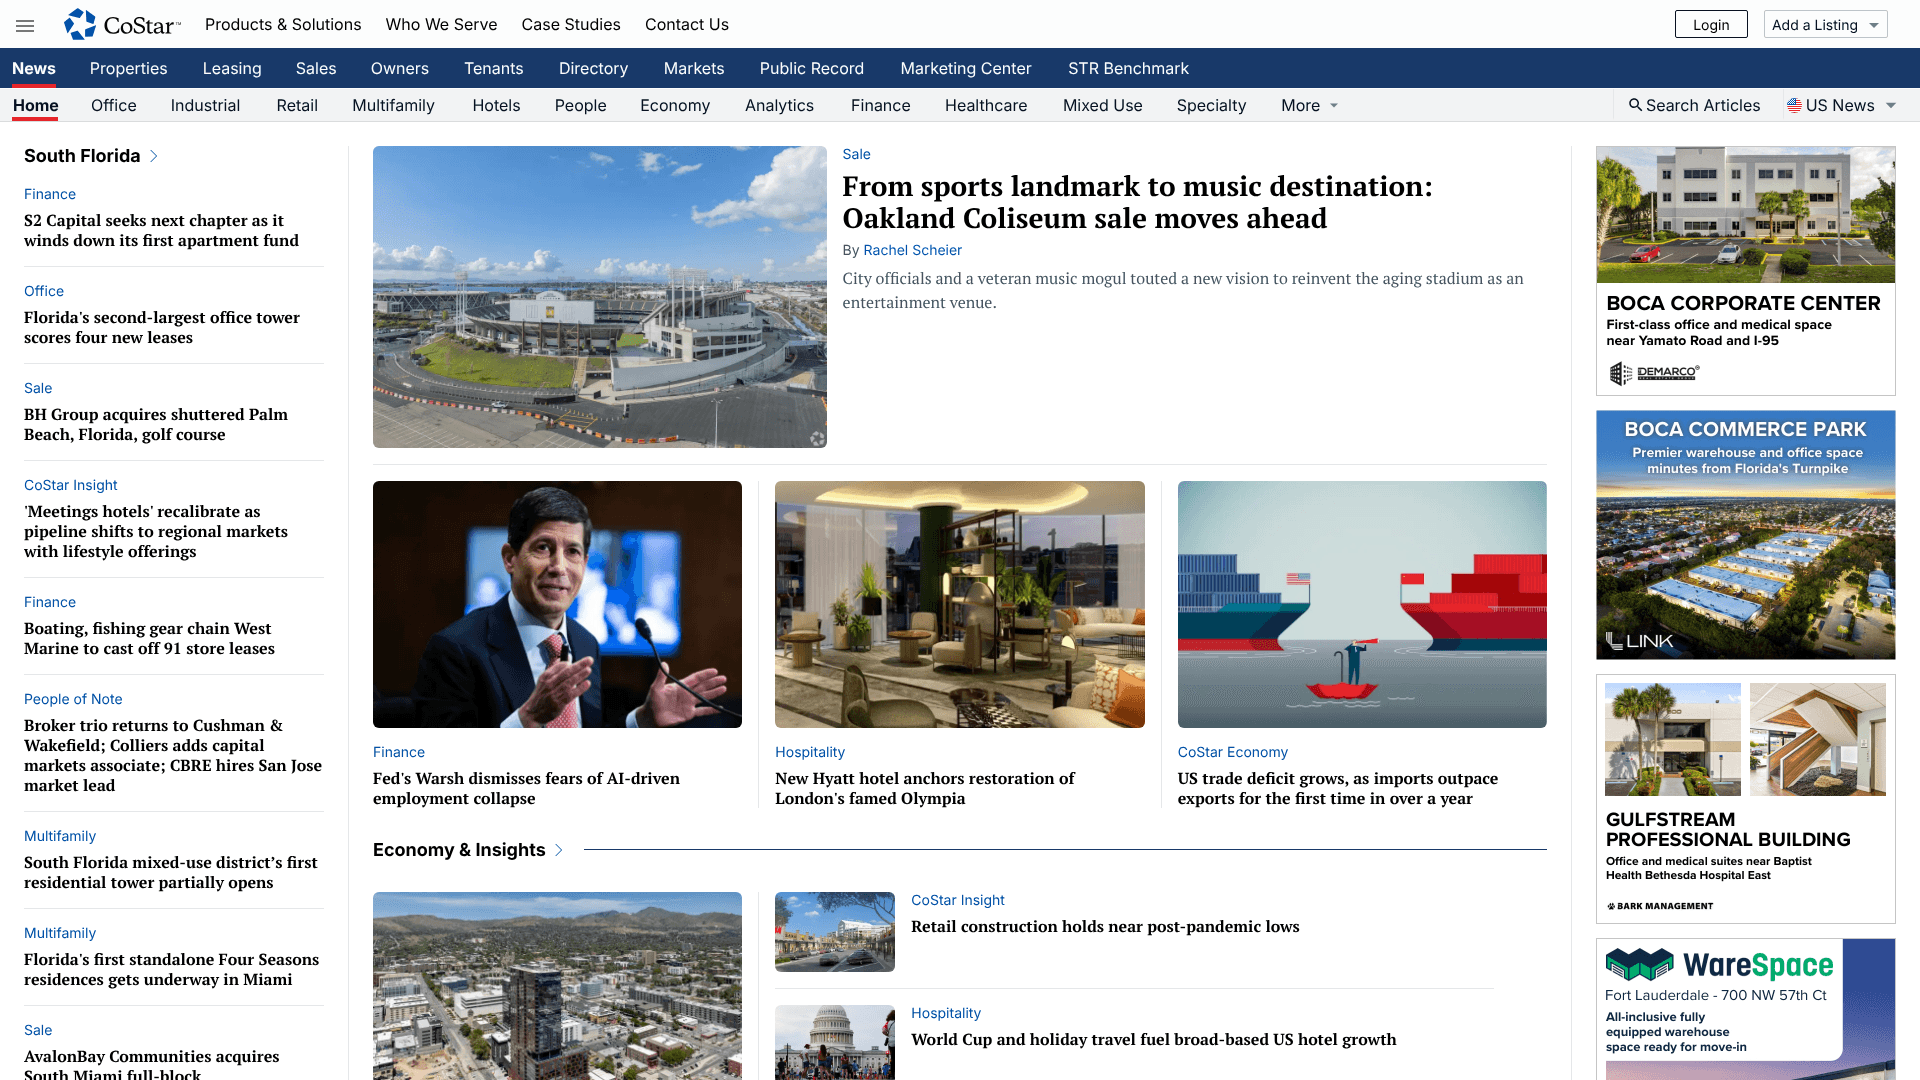
Task: Click the Hospitality label above Hyatt article
Action: [x=809, y=752]
